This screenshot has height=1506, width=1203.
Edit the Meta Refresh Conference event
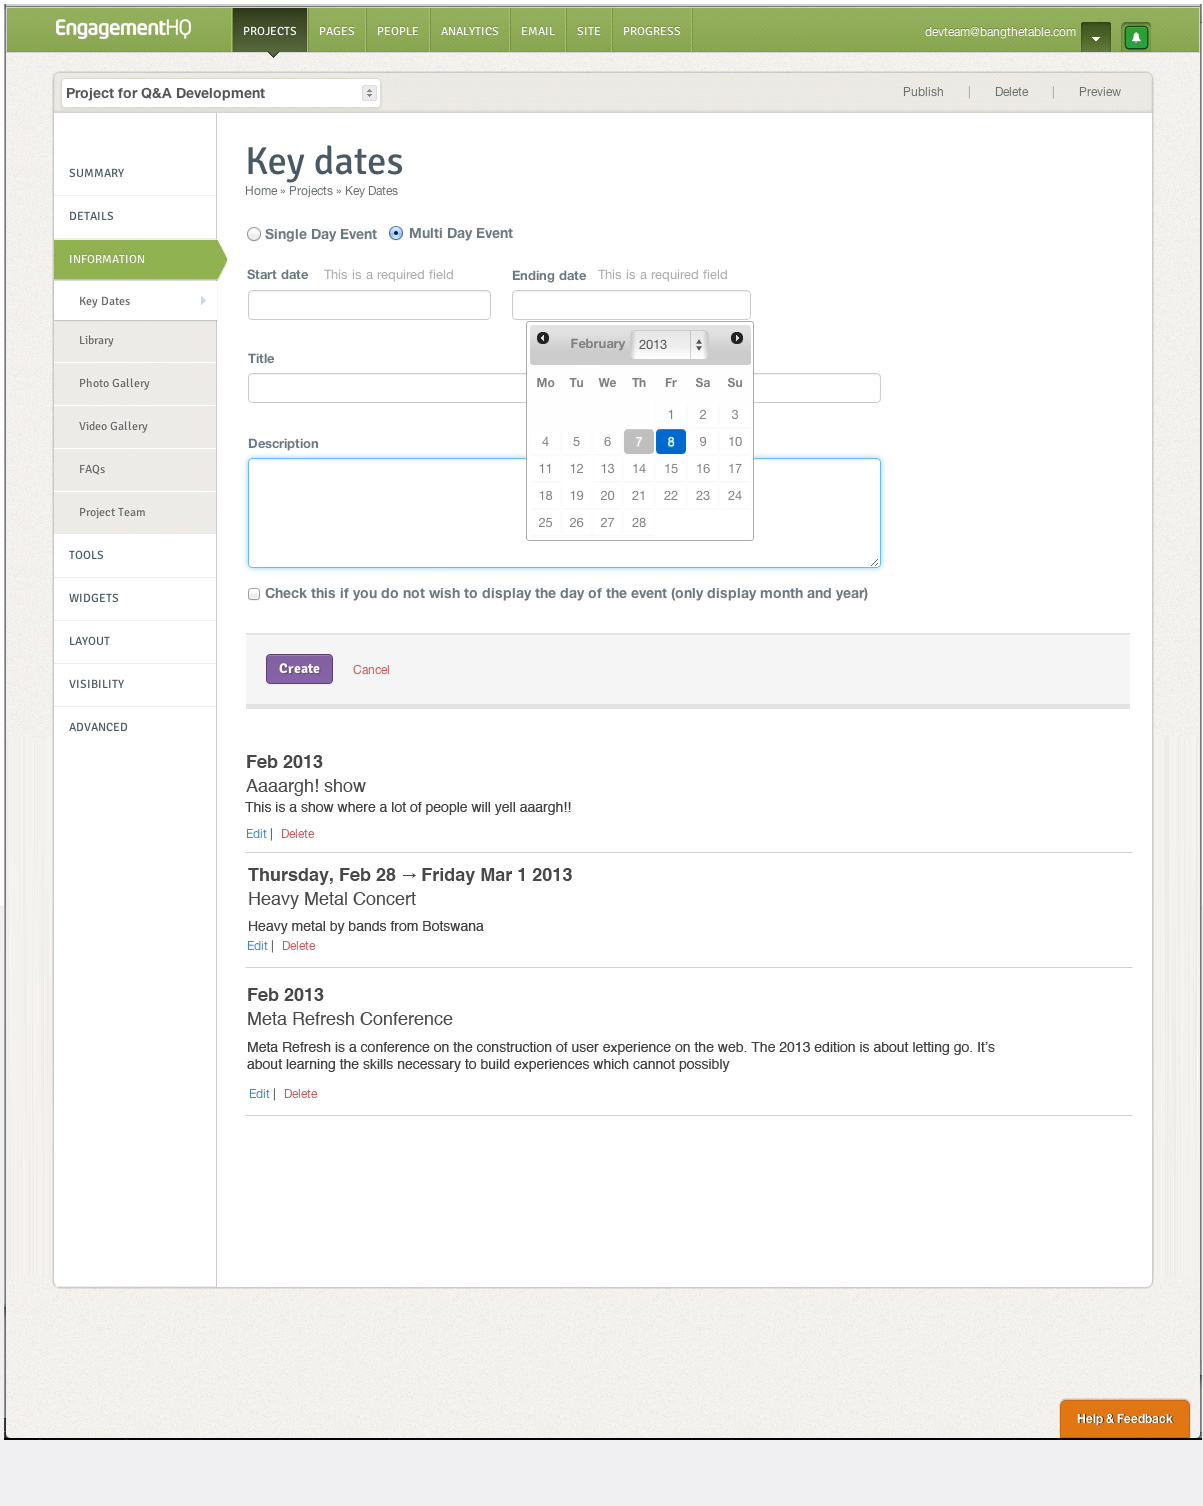tap(259, 1094)
